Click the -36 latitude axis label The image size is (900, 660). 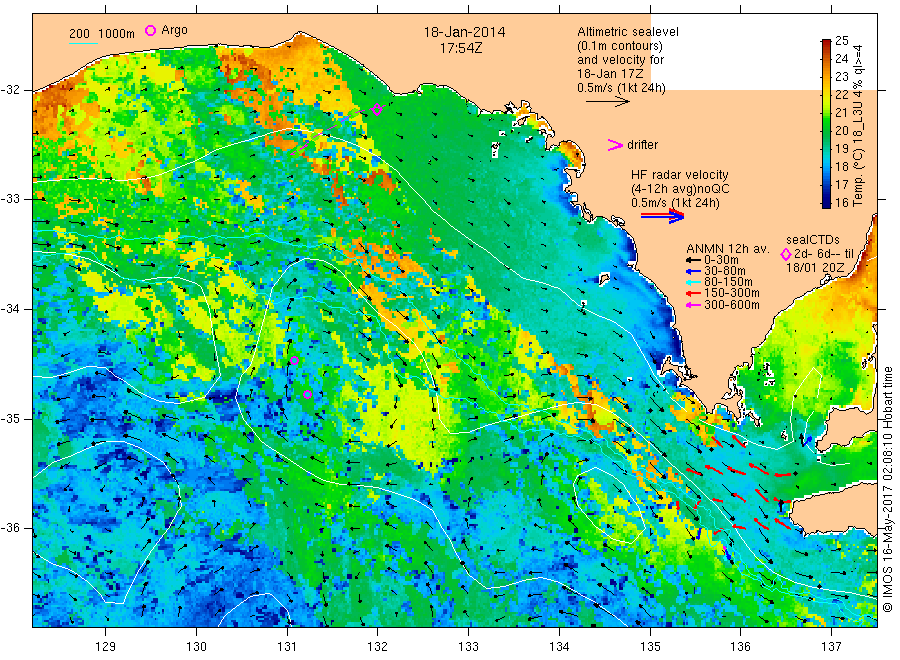[x=12, y=528]
